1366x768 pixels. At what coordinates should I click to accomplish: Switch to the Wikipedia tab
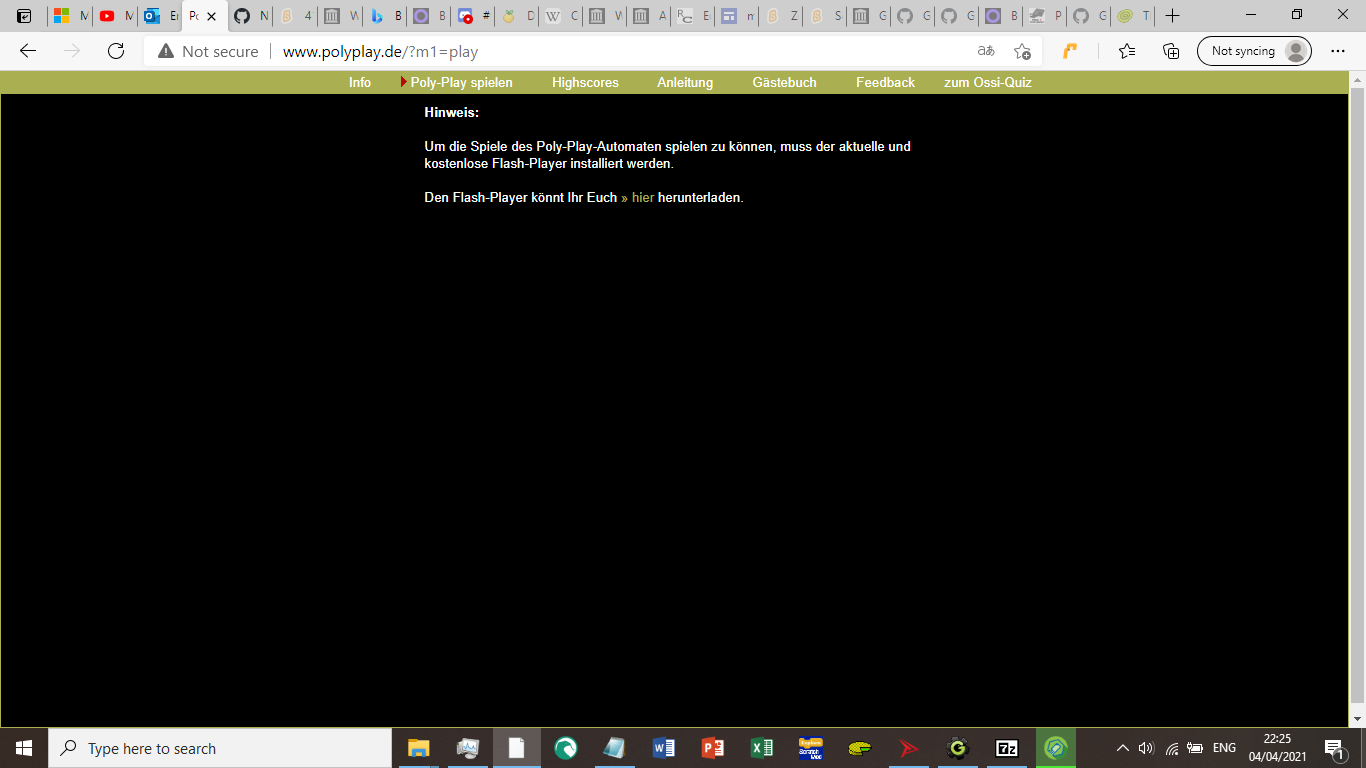click(x=562, y=16)
